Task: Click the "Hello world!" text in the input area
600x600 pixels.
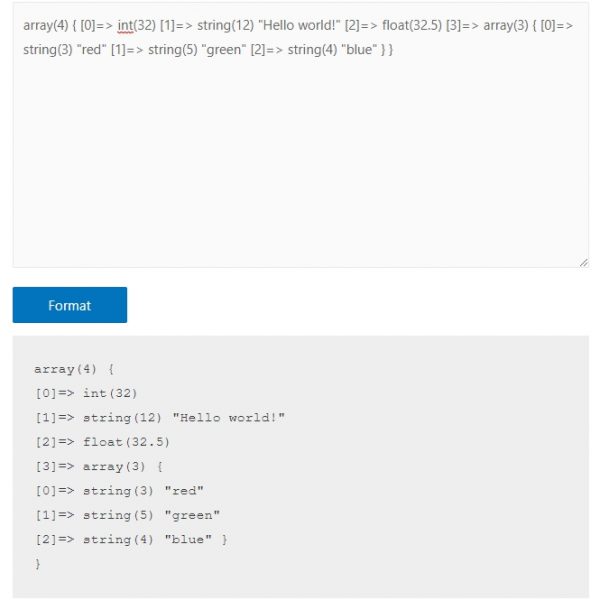Action: tap(299, 23)
